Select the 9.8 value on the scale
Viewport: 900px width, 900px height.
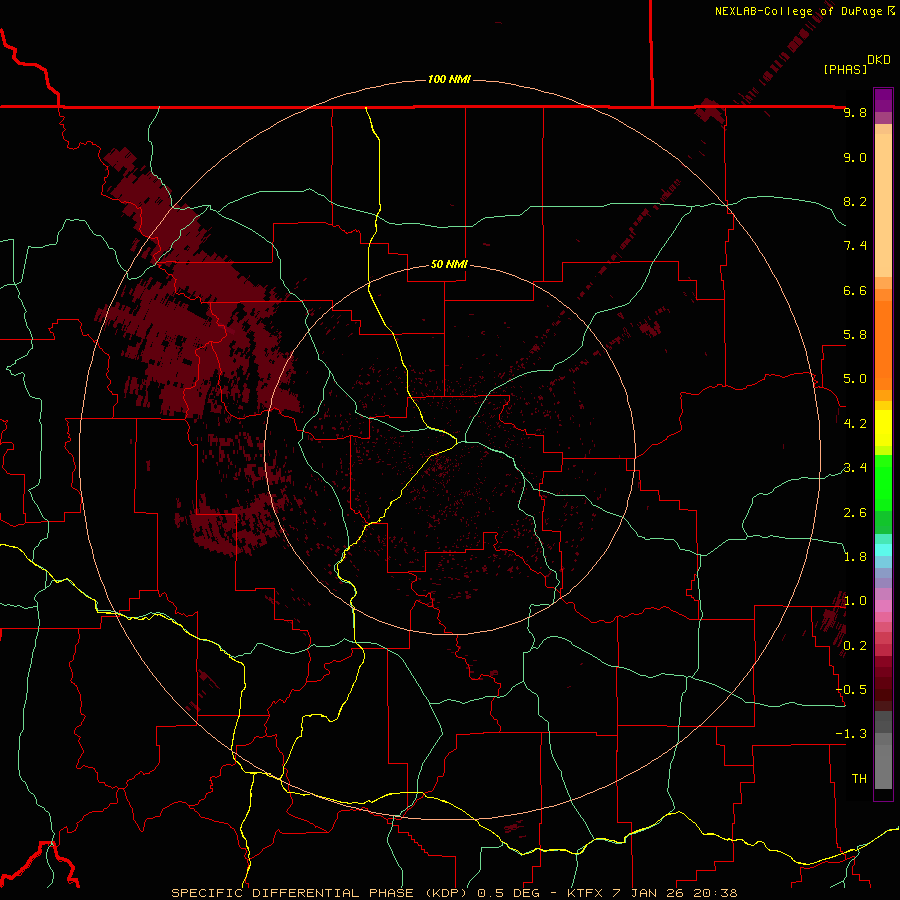[855, 112]
